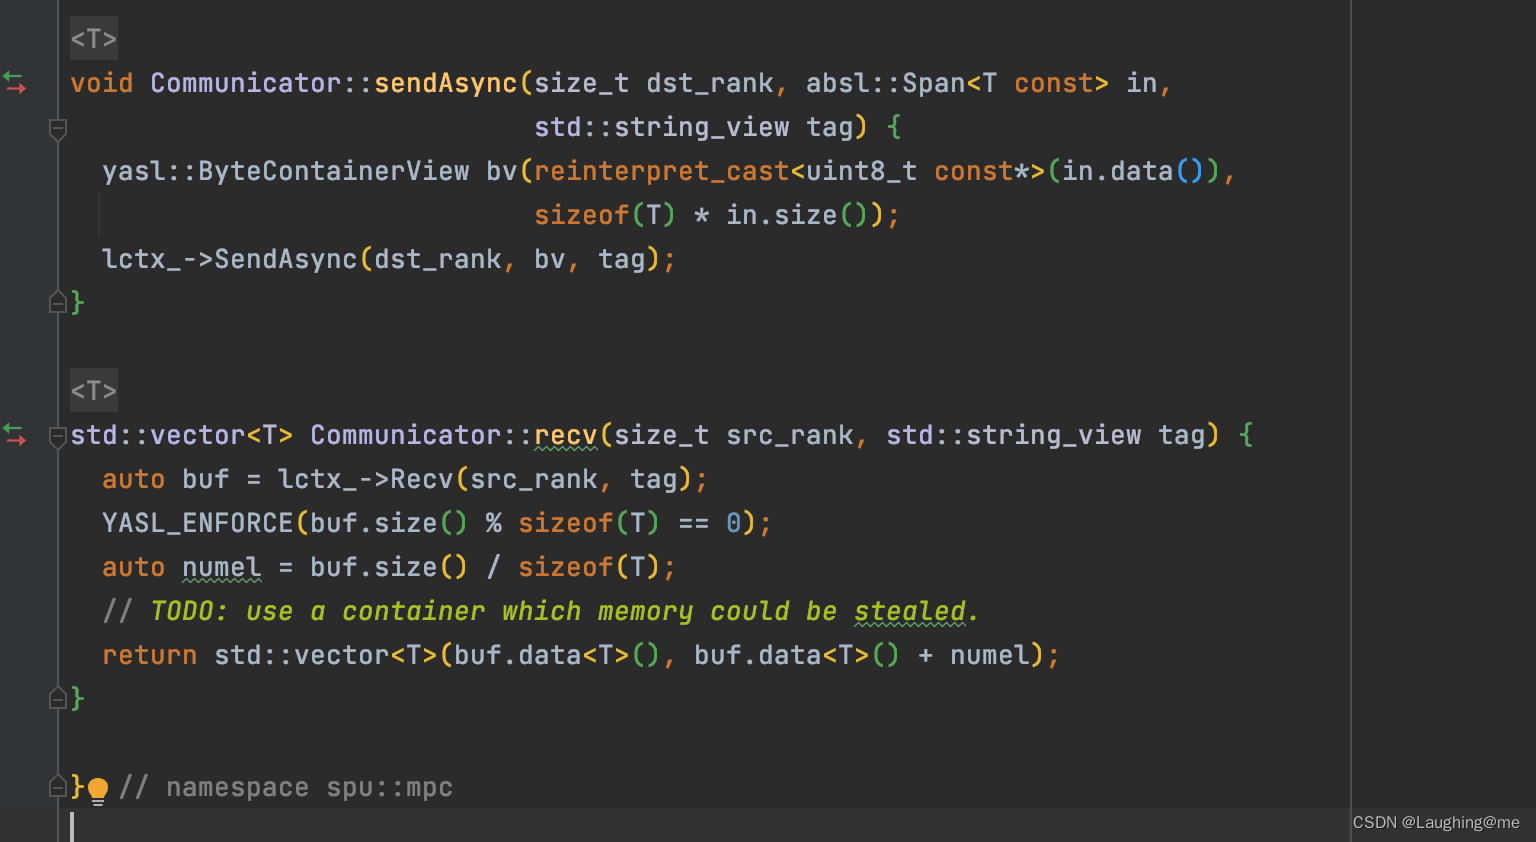Click the <T> template hint above sendAsync

click(x=94, y=39)
